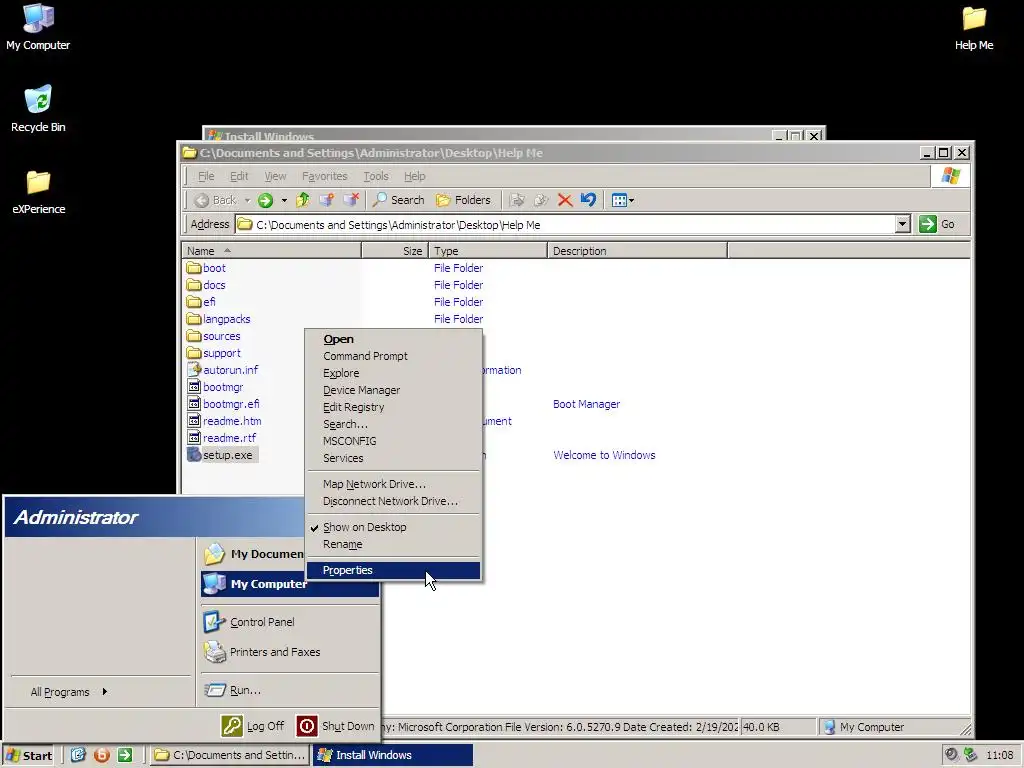Open the Edit menu
This screenshot has height=768, width=1024.
click(x=239, y=176)
